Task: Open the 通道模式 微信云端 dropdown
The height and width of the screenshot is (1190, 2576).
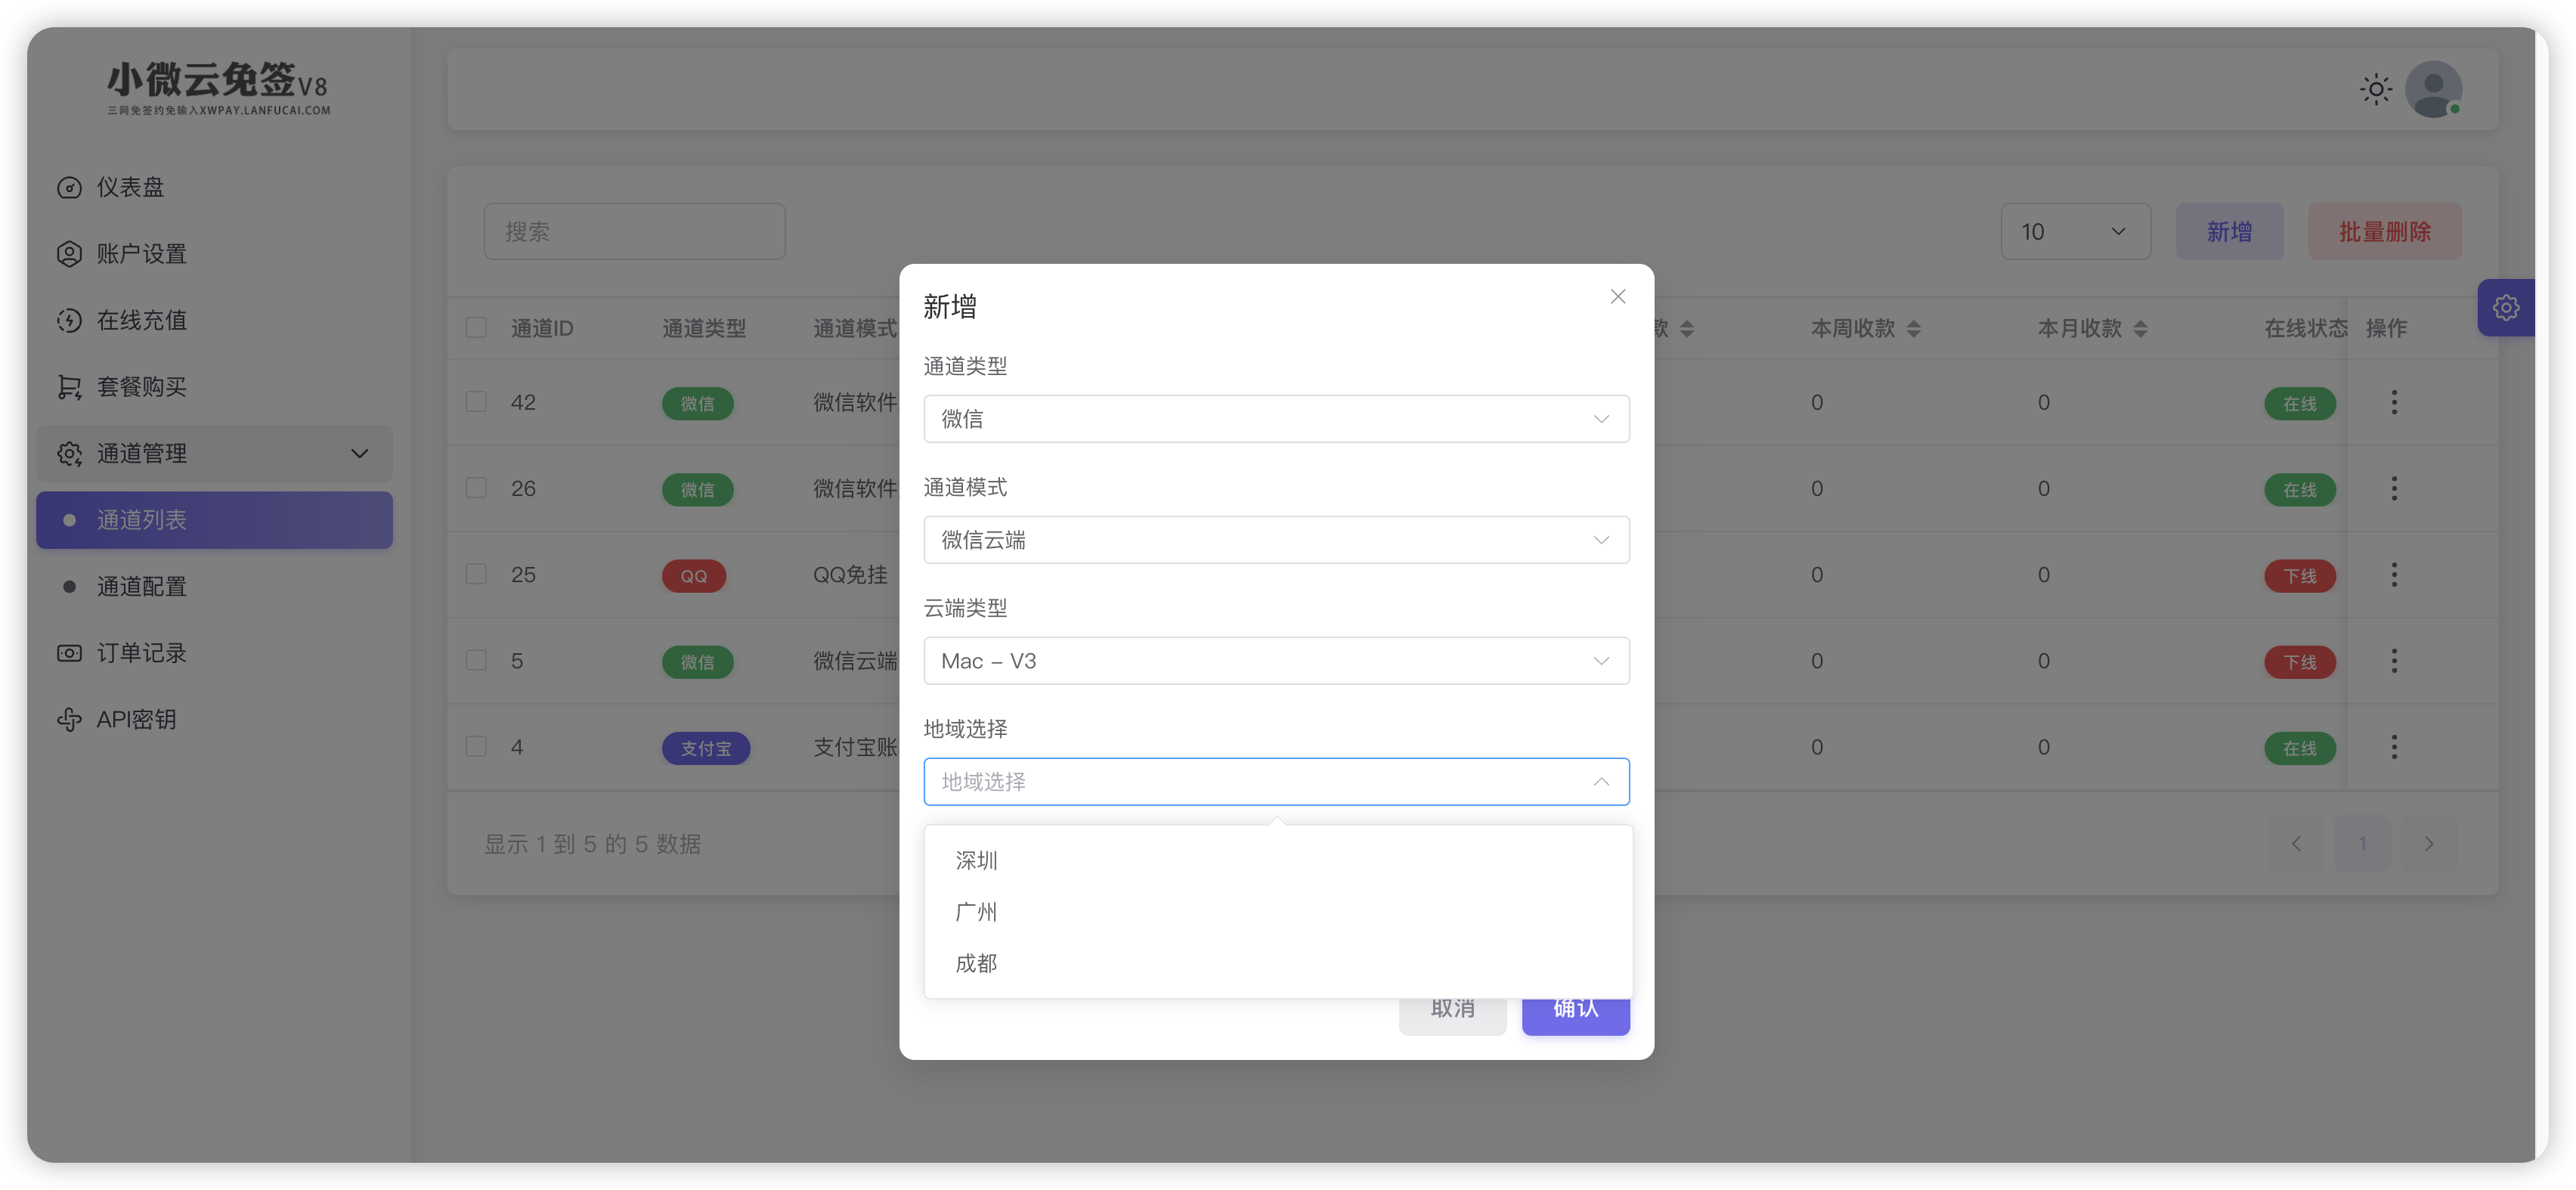Action: (x=1276, y=539)
